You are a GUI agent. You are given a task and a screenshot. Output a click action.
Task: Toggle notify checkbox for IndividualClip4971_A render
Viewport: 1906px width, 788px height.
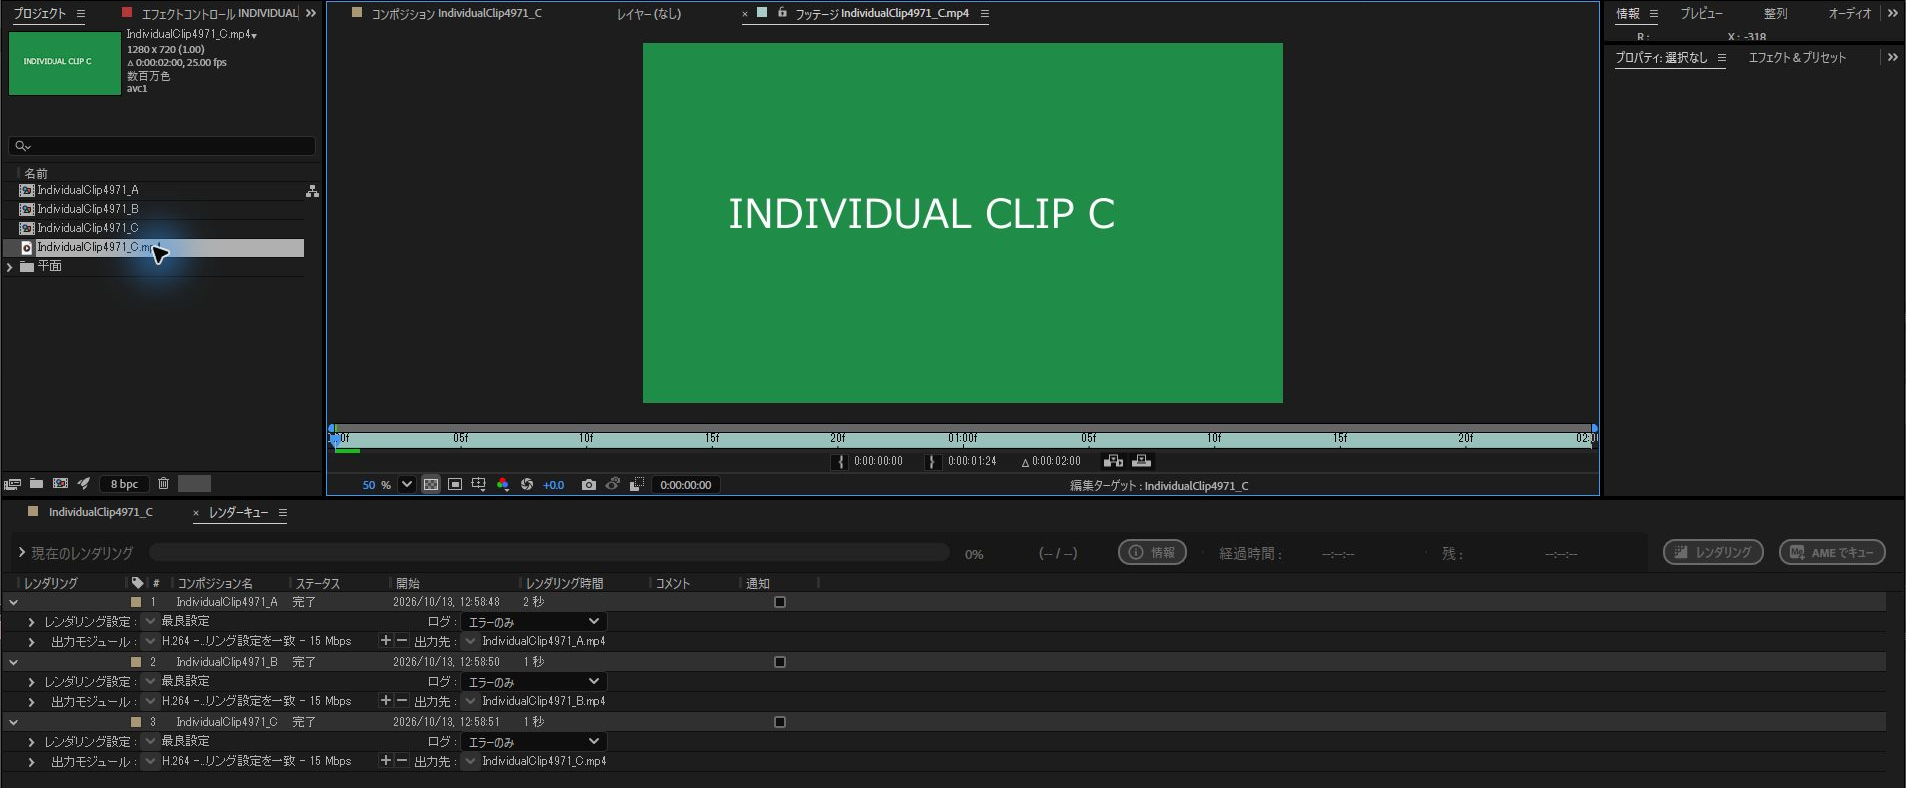(780, 602)
